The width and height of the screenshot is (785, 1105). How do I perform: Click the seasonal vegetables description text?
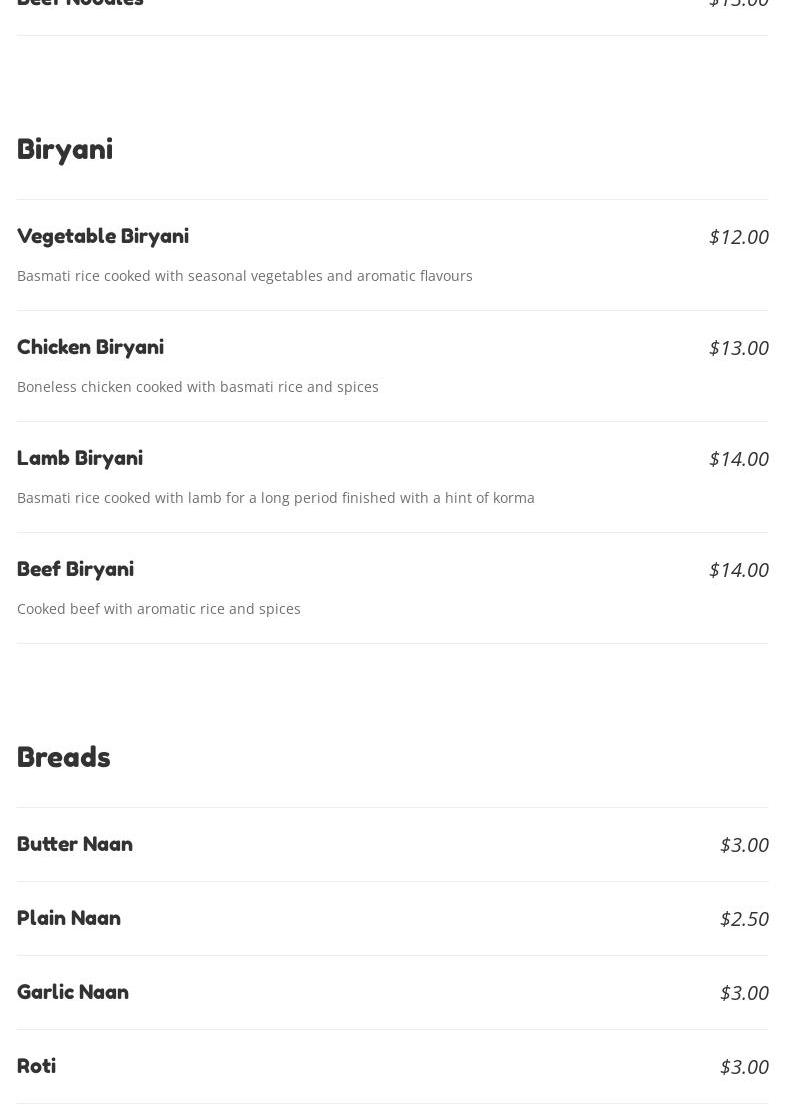(245, 276)
